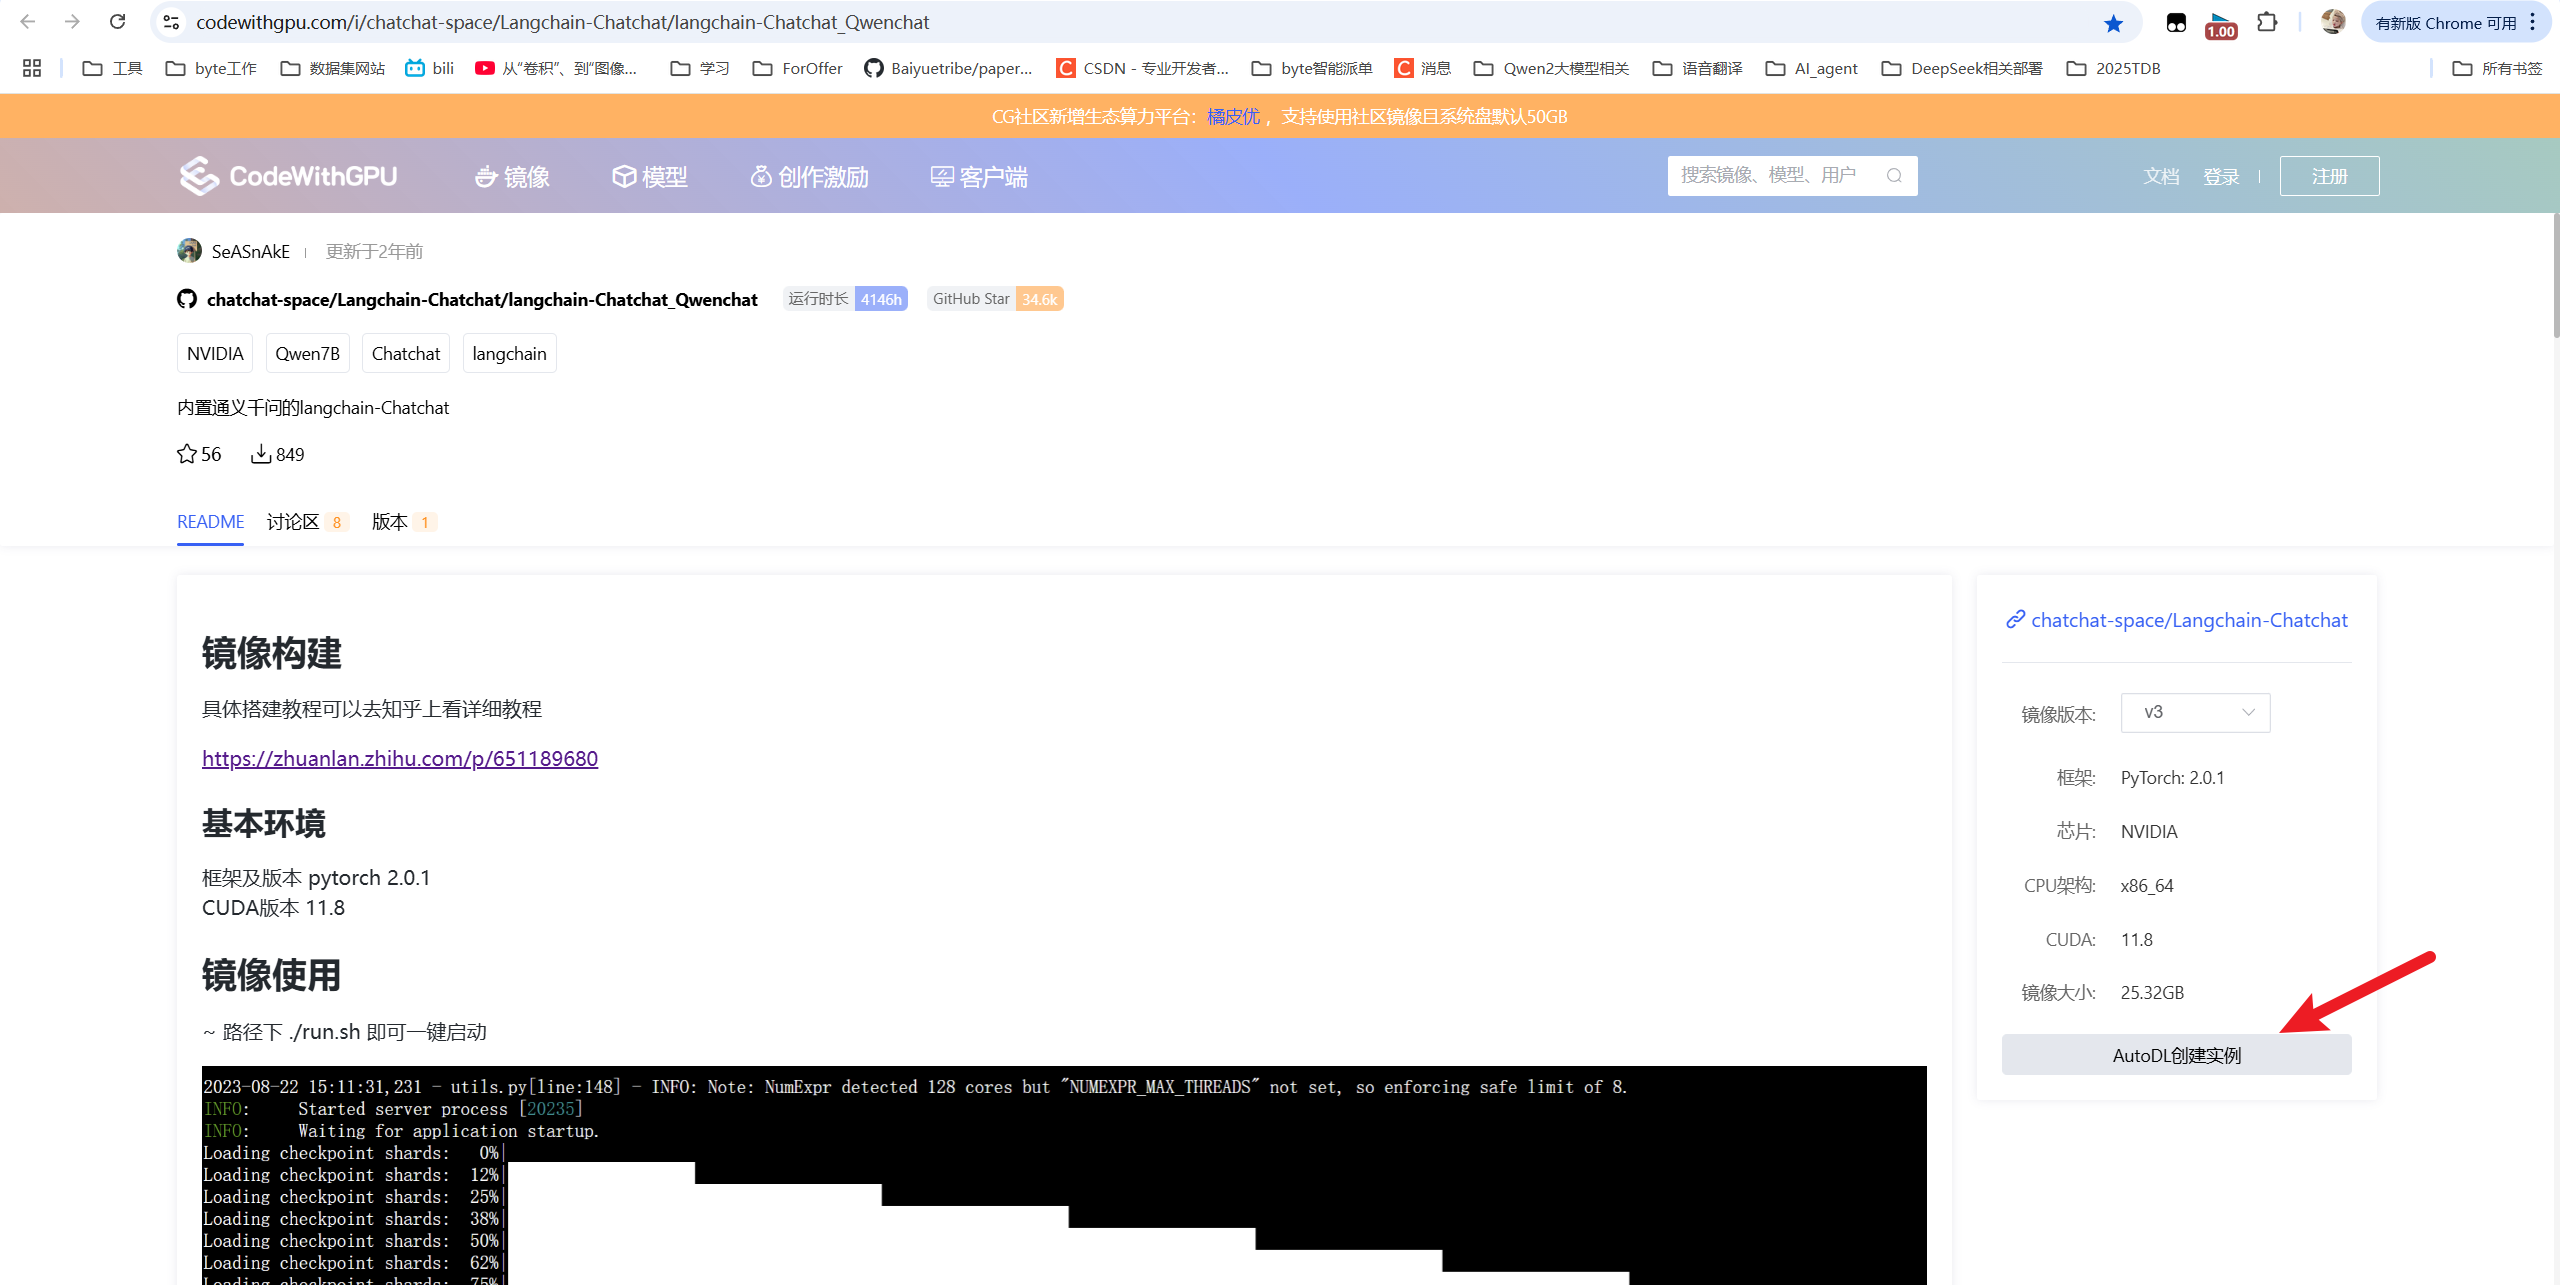Click the star favorite icon showing 56
This screenshot has height=1285, width=2560.
(x=187, y=454)
